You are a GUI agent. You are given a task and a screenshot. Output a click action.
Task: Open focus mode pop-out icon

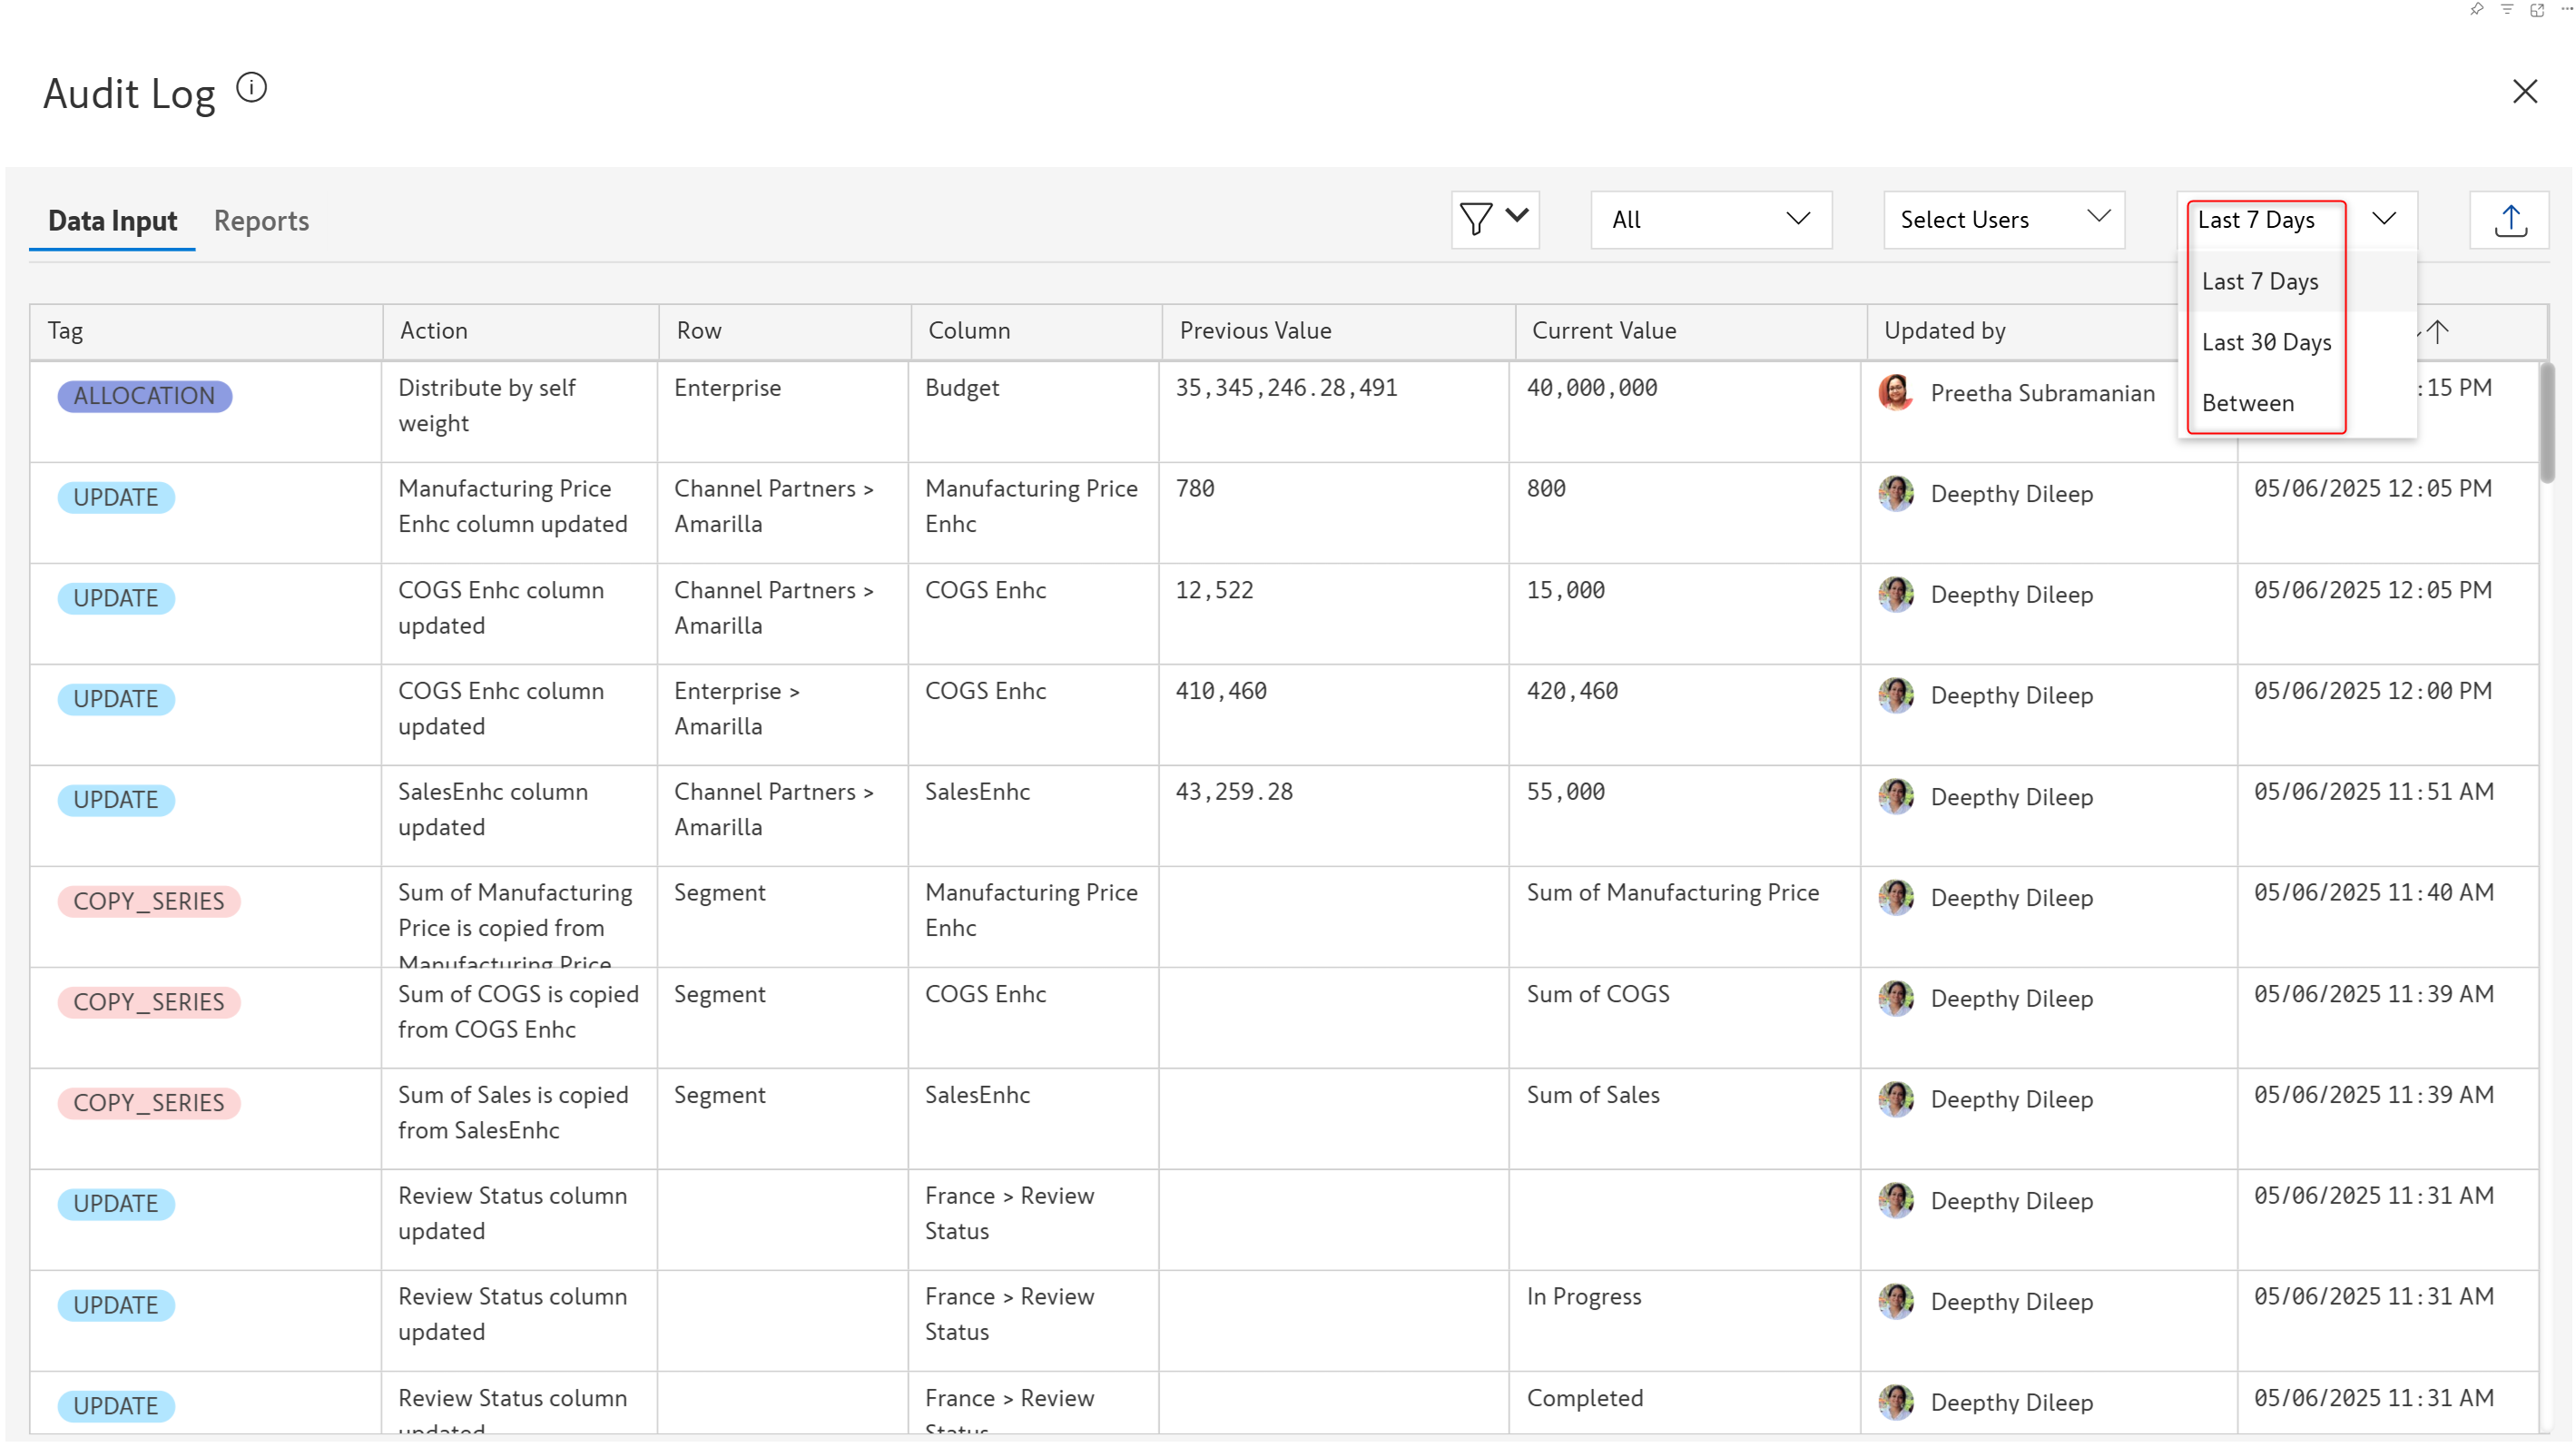click(2537, 9)
